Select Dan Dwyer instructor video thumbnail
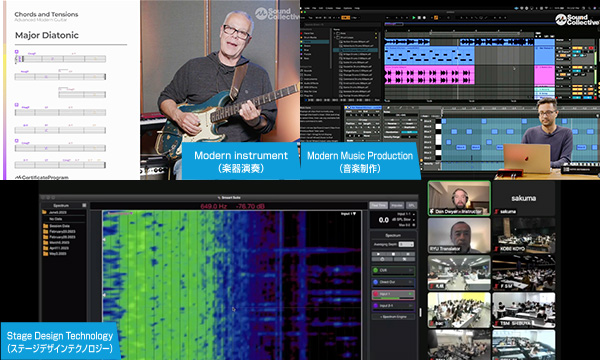The height and width of the screenshot is (360, 600). click(459, 198)
